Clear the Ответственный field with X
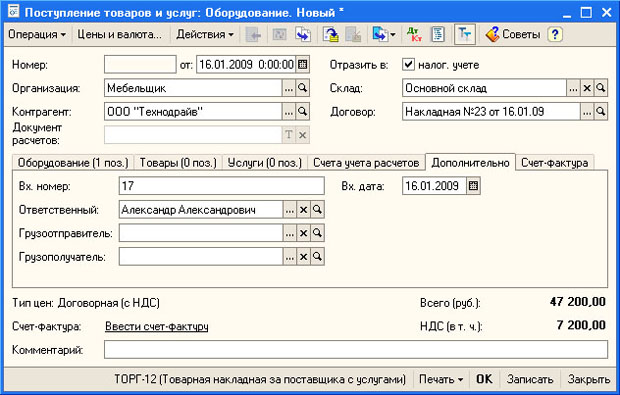Viewport: 620px width, 395px height. click(303, 210)
